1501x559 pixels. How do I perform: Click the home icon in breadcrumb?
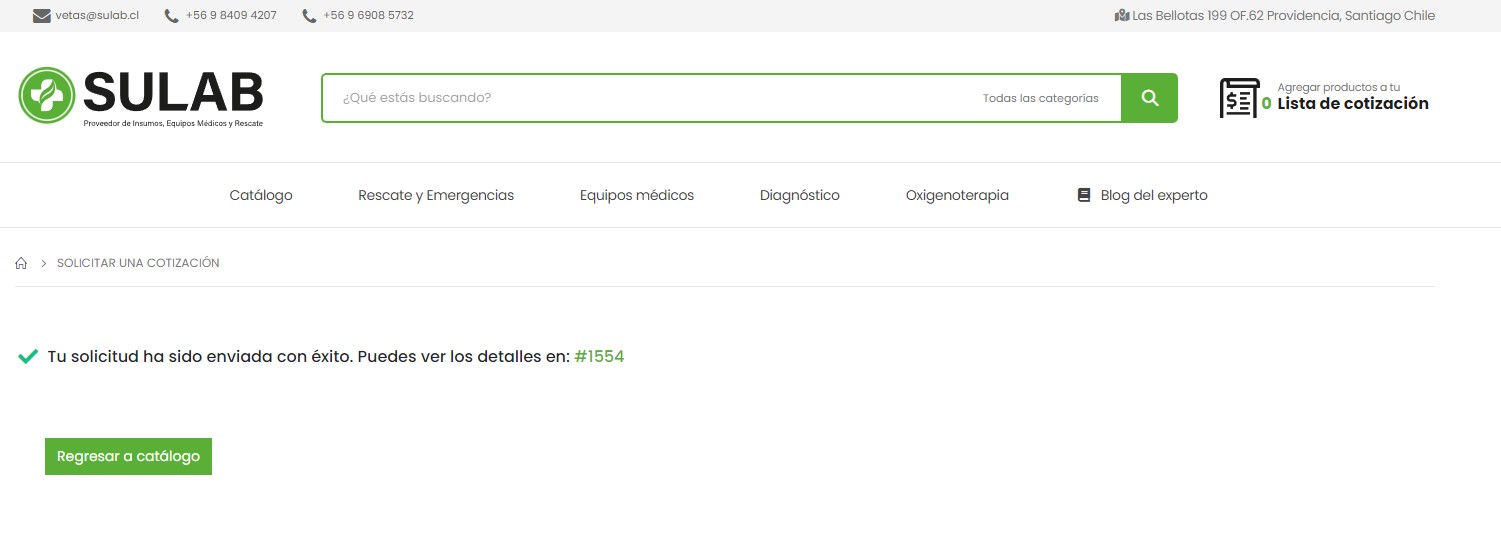(x=21, y=263)
